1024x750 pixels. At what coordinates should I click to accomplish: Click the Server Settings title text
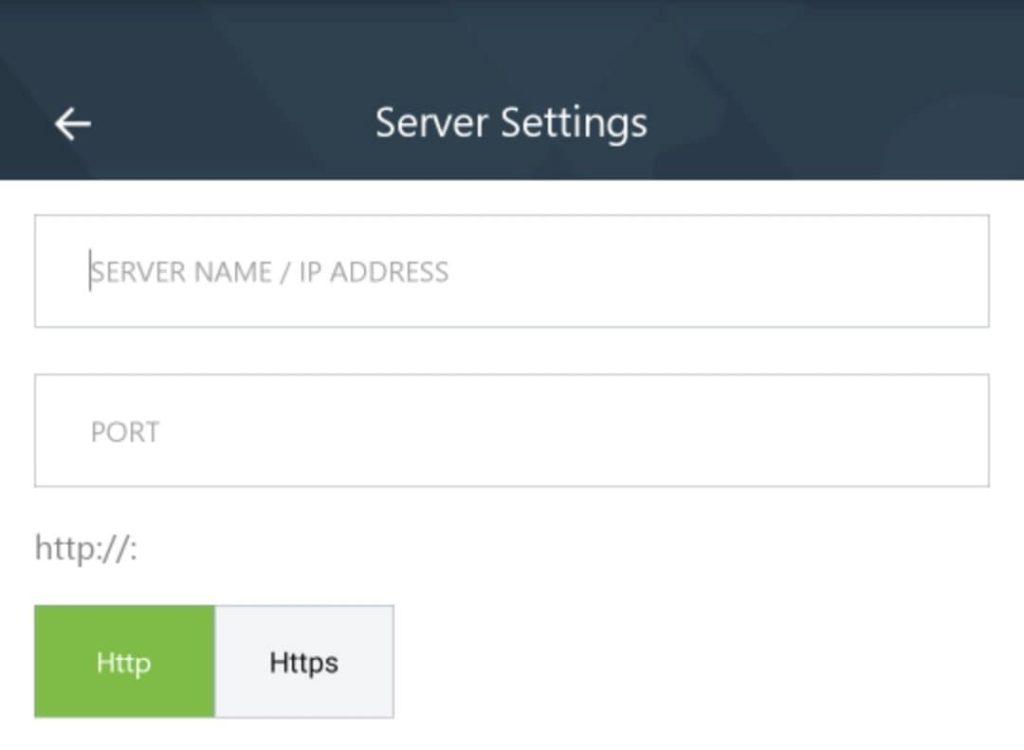(511, 123)
